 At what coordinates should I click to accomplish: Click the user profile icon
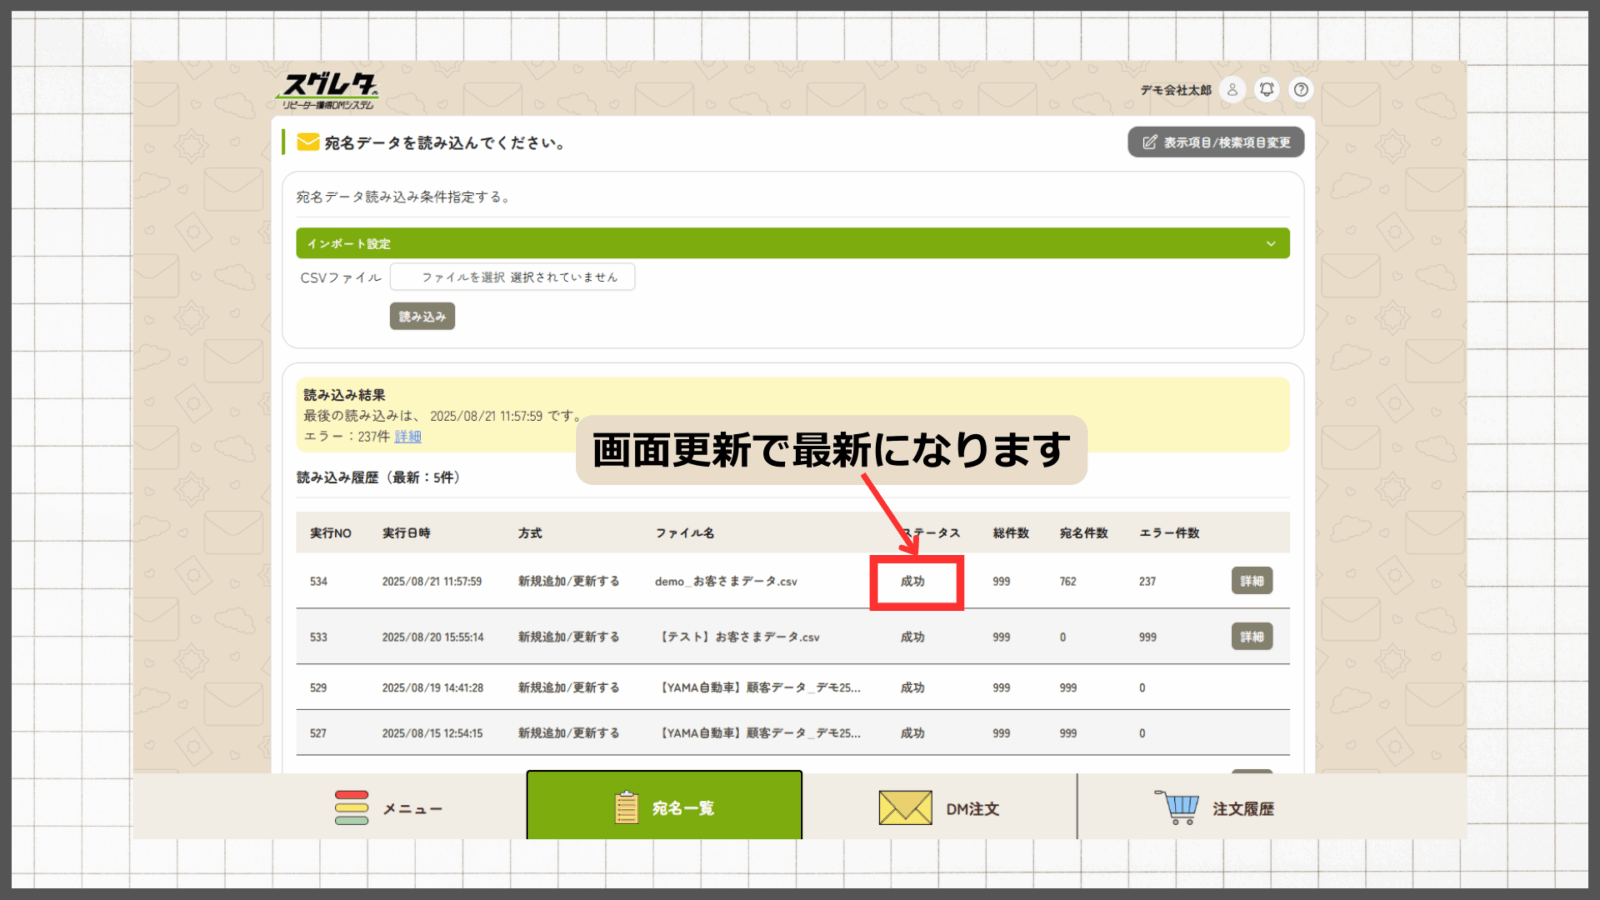[x=1232, y=90]
